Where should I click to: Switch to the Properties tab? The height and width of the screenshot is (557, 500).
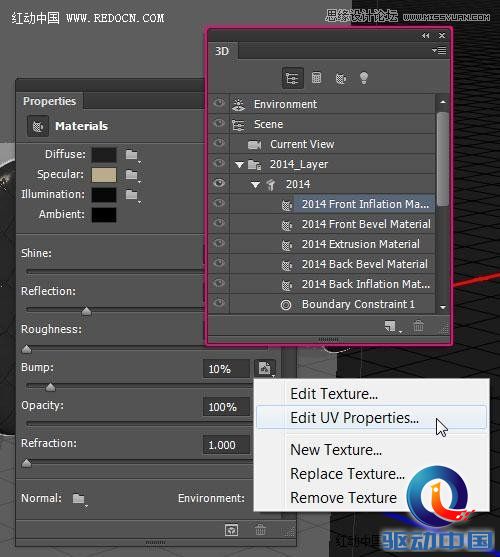click(x=50, y=101)
